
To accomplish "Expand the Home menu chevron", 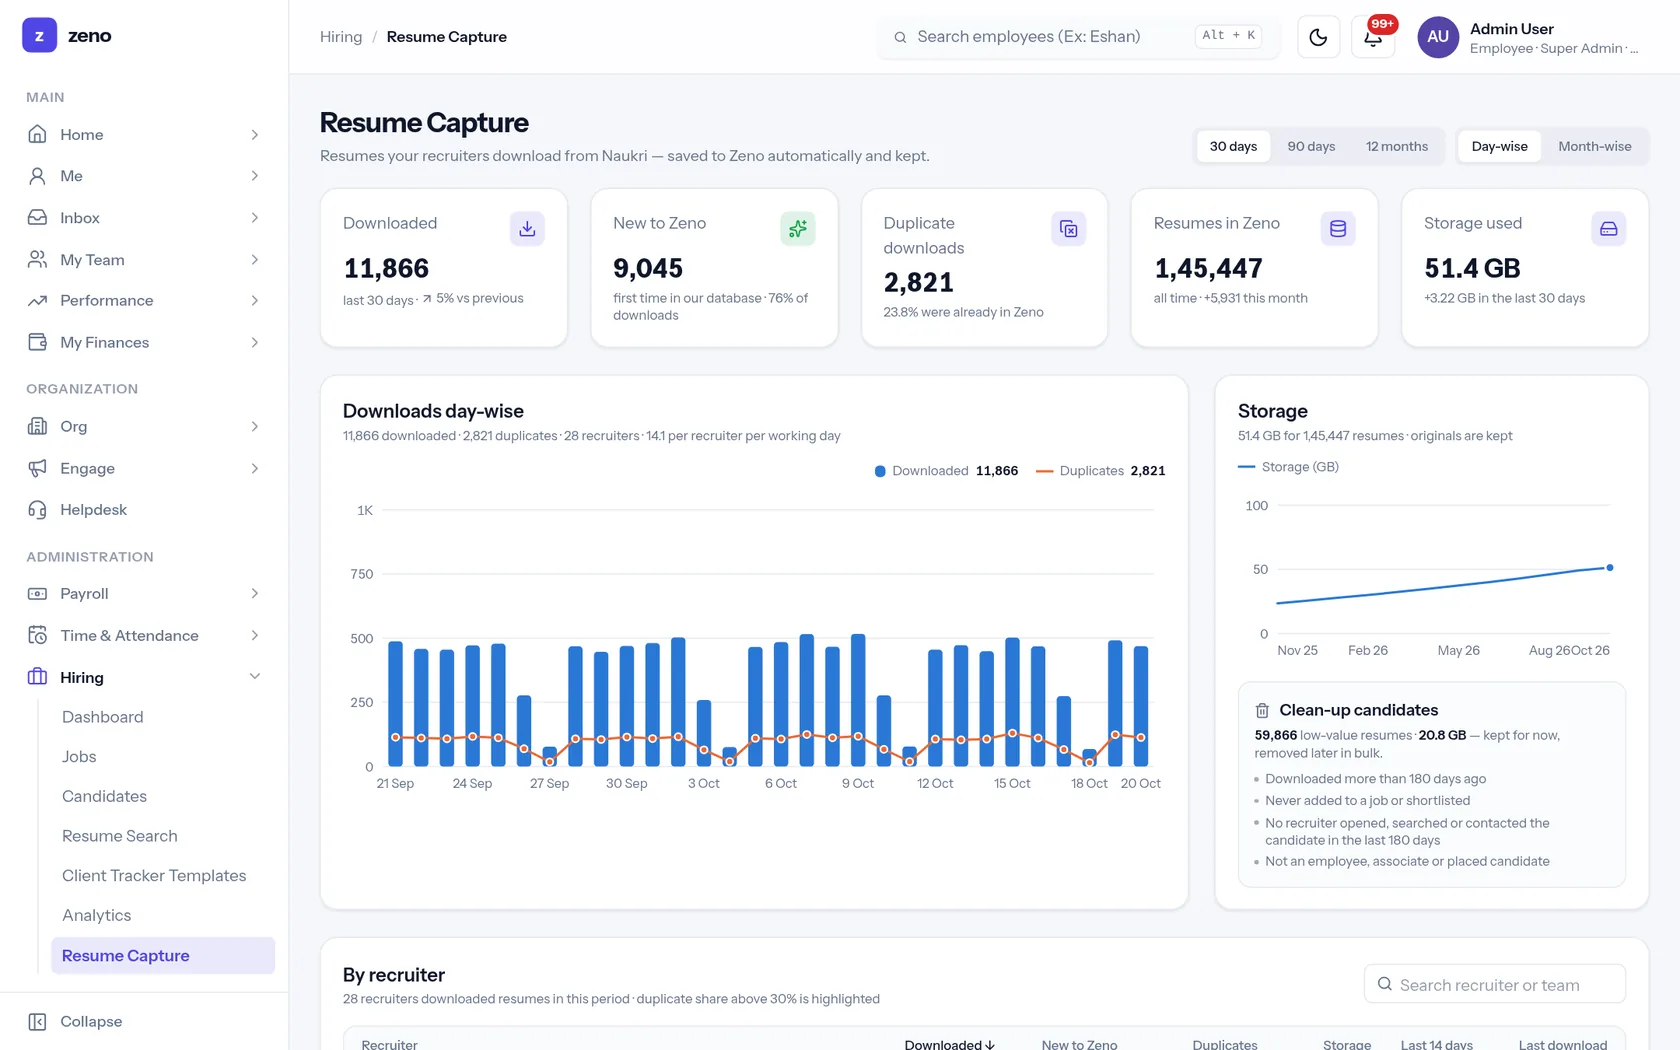I will coord(254,135).
